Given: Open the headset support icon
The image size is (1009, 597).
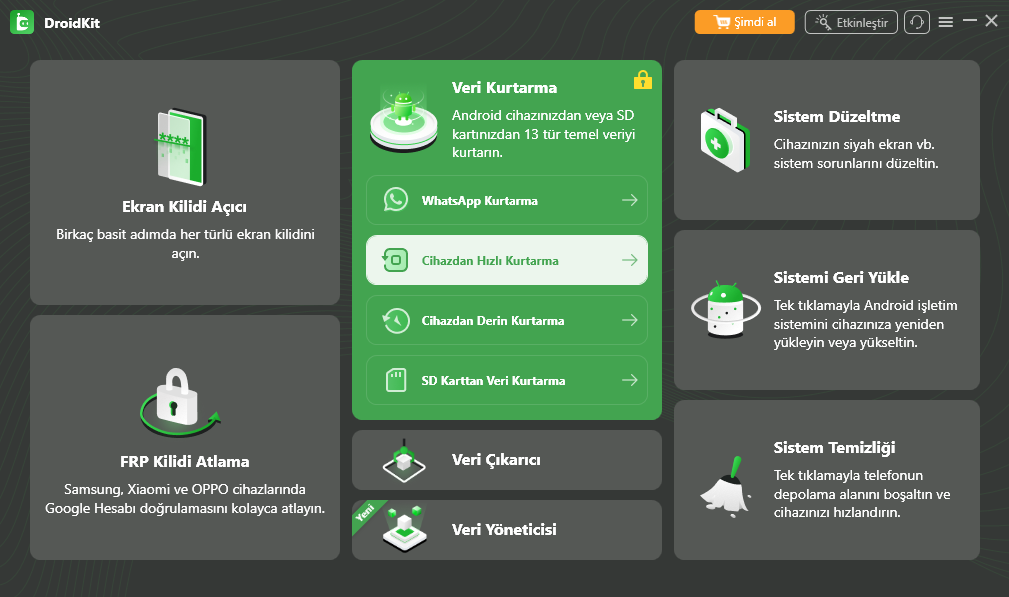Looking at the screenshot, I should coord(916,22).
